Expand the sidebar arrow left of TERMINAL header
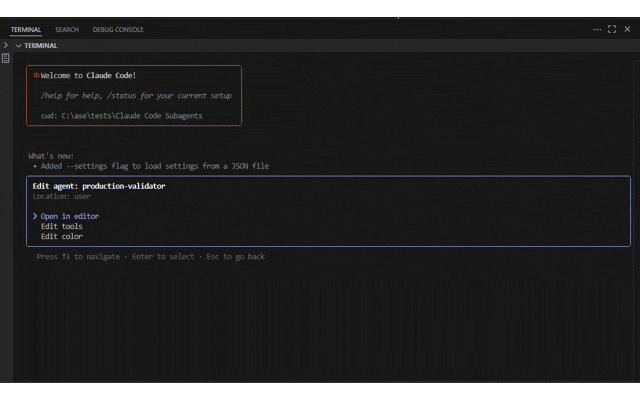 point(6,45)
